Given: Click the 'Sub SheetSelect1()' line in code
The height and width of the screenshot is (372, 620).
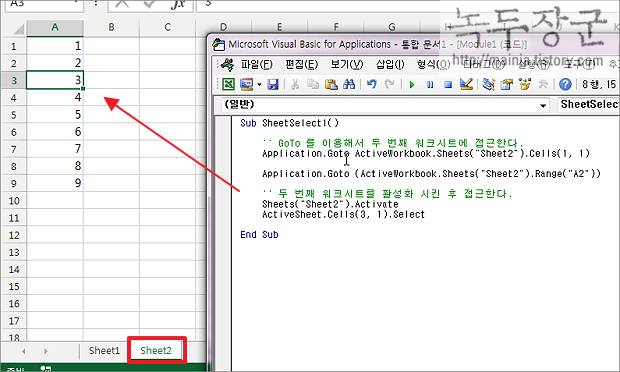Looking at the screenshot, I should (x=289, y=123).
